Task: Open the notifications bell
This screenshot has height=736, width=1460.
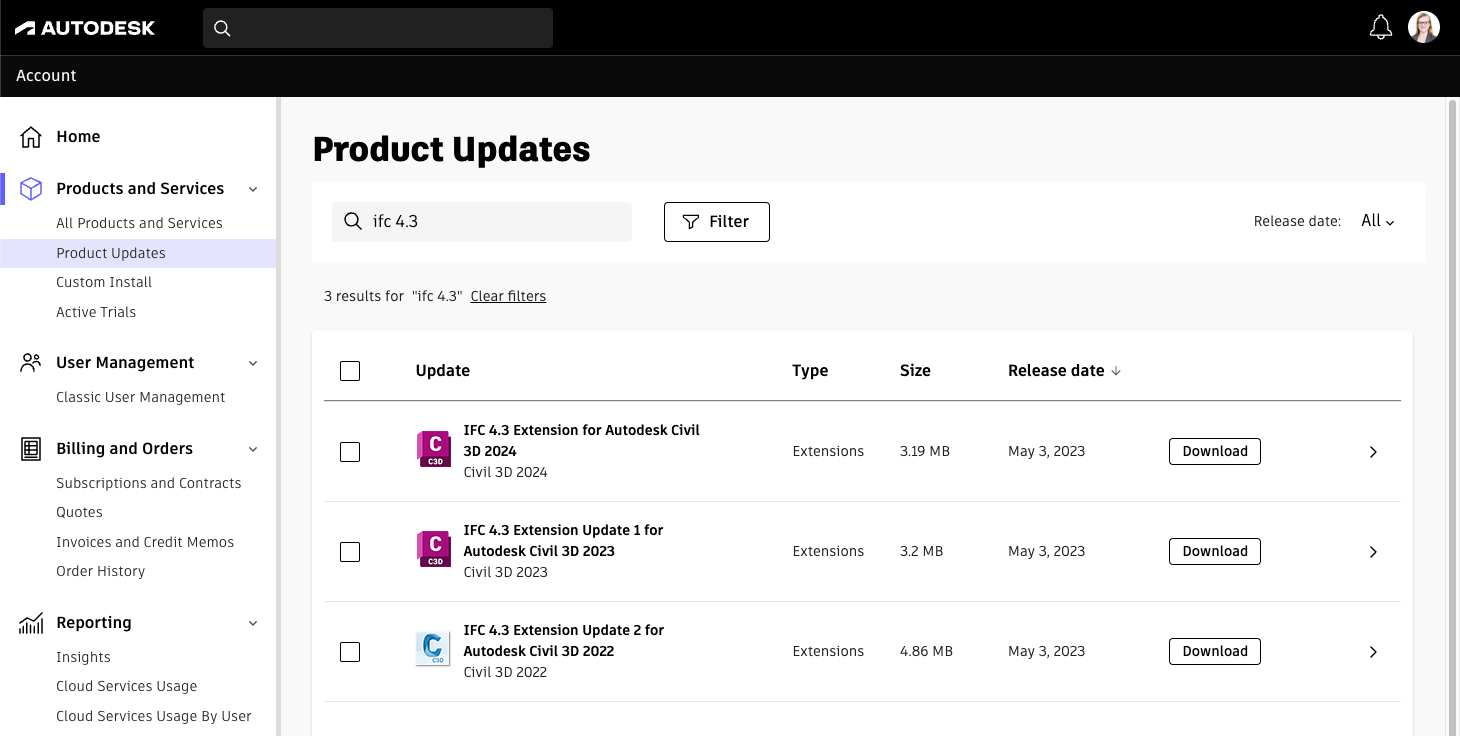Action: tap(1380, 27)
